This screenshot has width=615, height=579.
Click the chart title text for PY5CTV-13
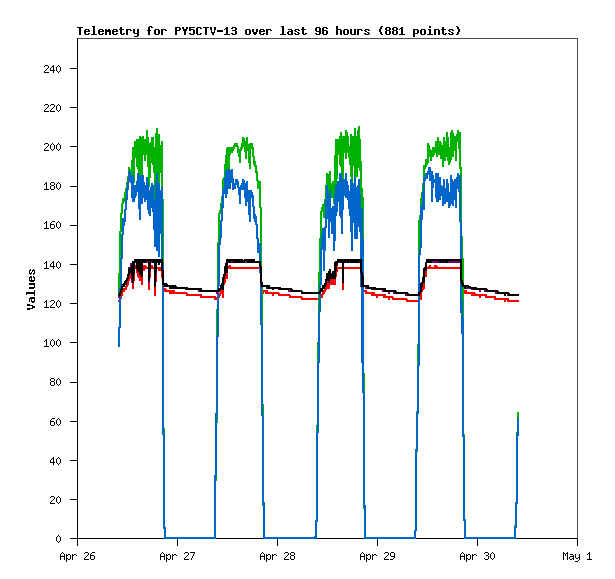[x=269, y=31]
